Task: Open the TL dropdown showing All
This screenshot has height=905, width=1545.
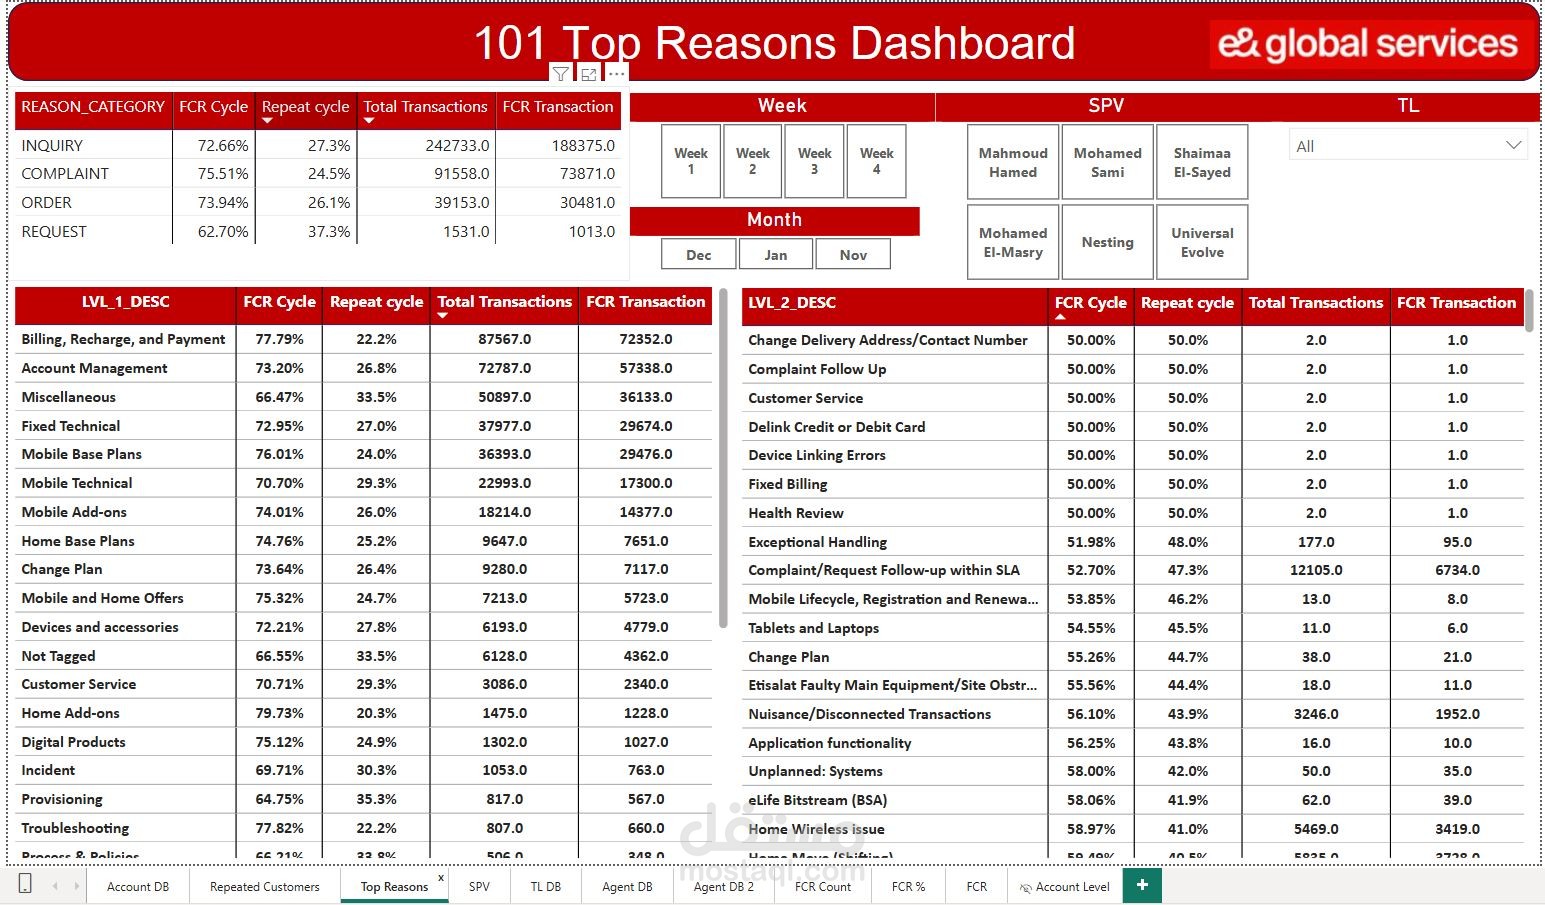Action: pos(1408,146)
